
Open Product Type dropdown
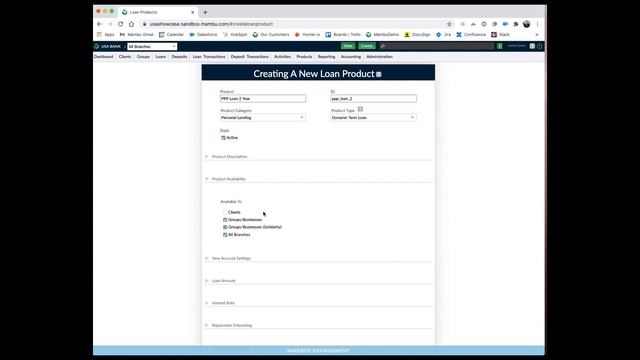(x=373, y=118)
